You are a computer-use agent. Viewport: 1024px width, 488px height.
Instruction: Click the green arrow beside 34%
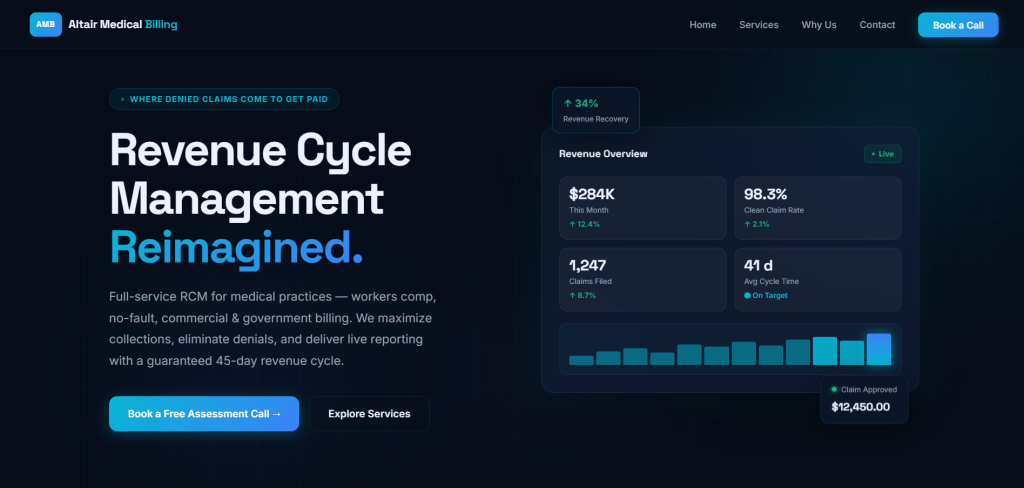tap(568, 103)
